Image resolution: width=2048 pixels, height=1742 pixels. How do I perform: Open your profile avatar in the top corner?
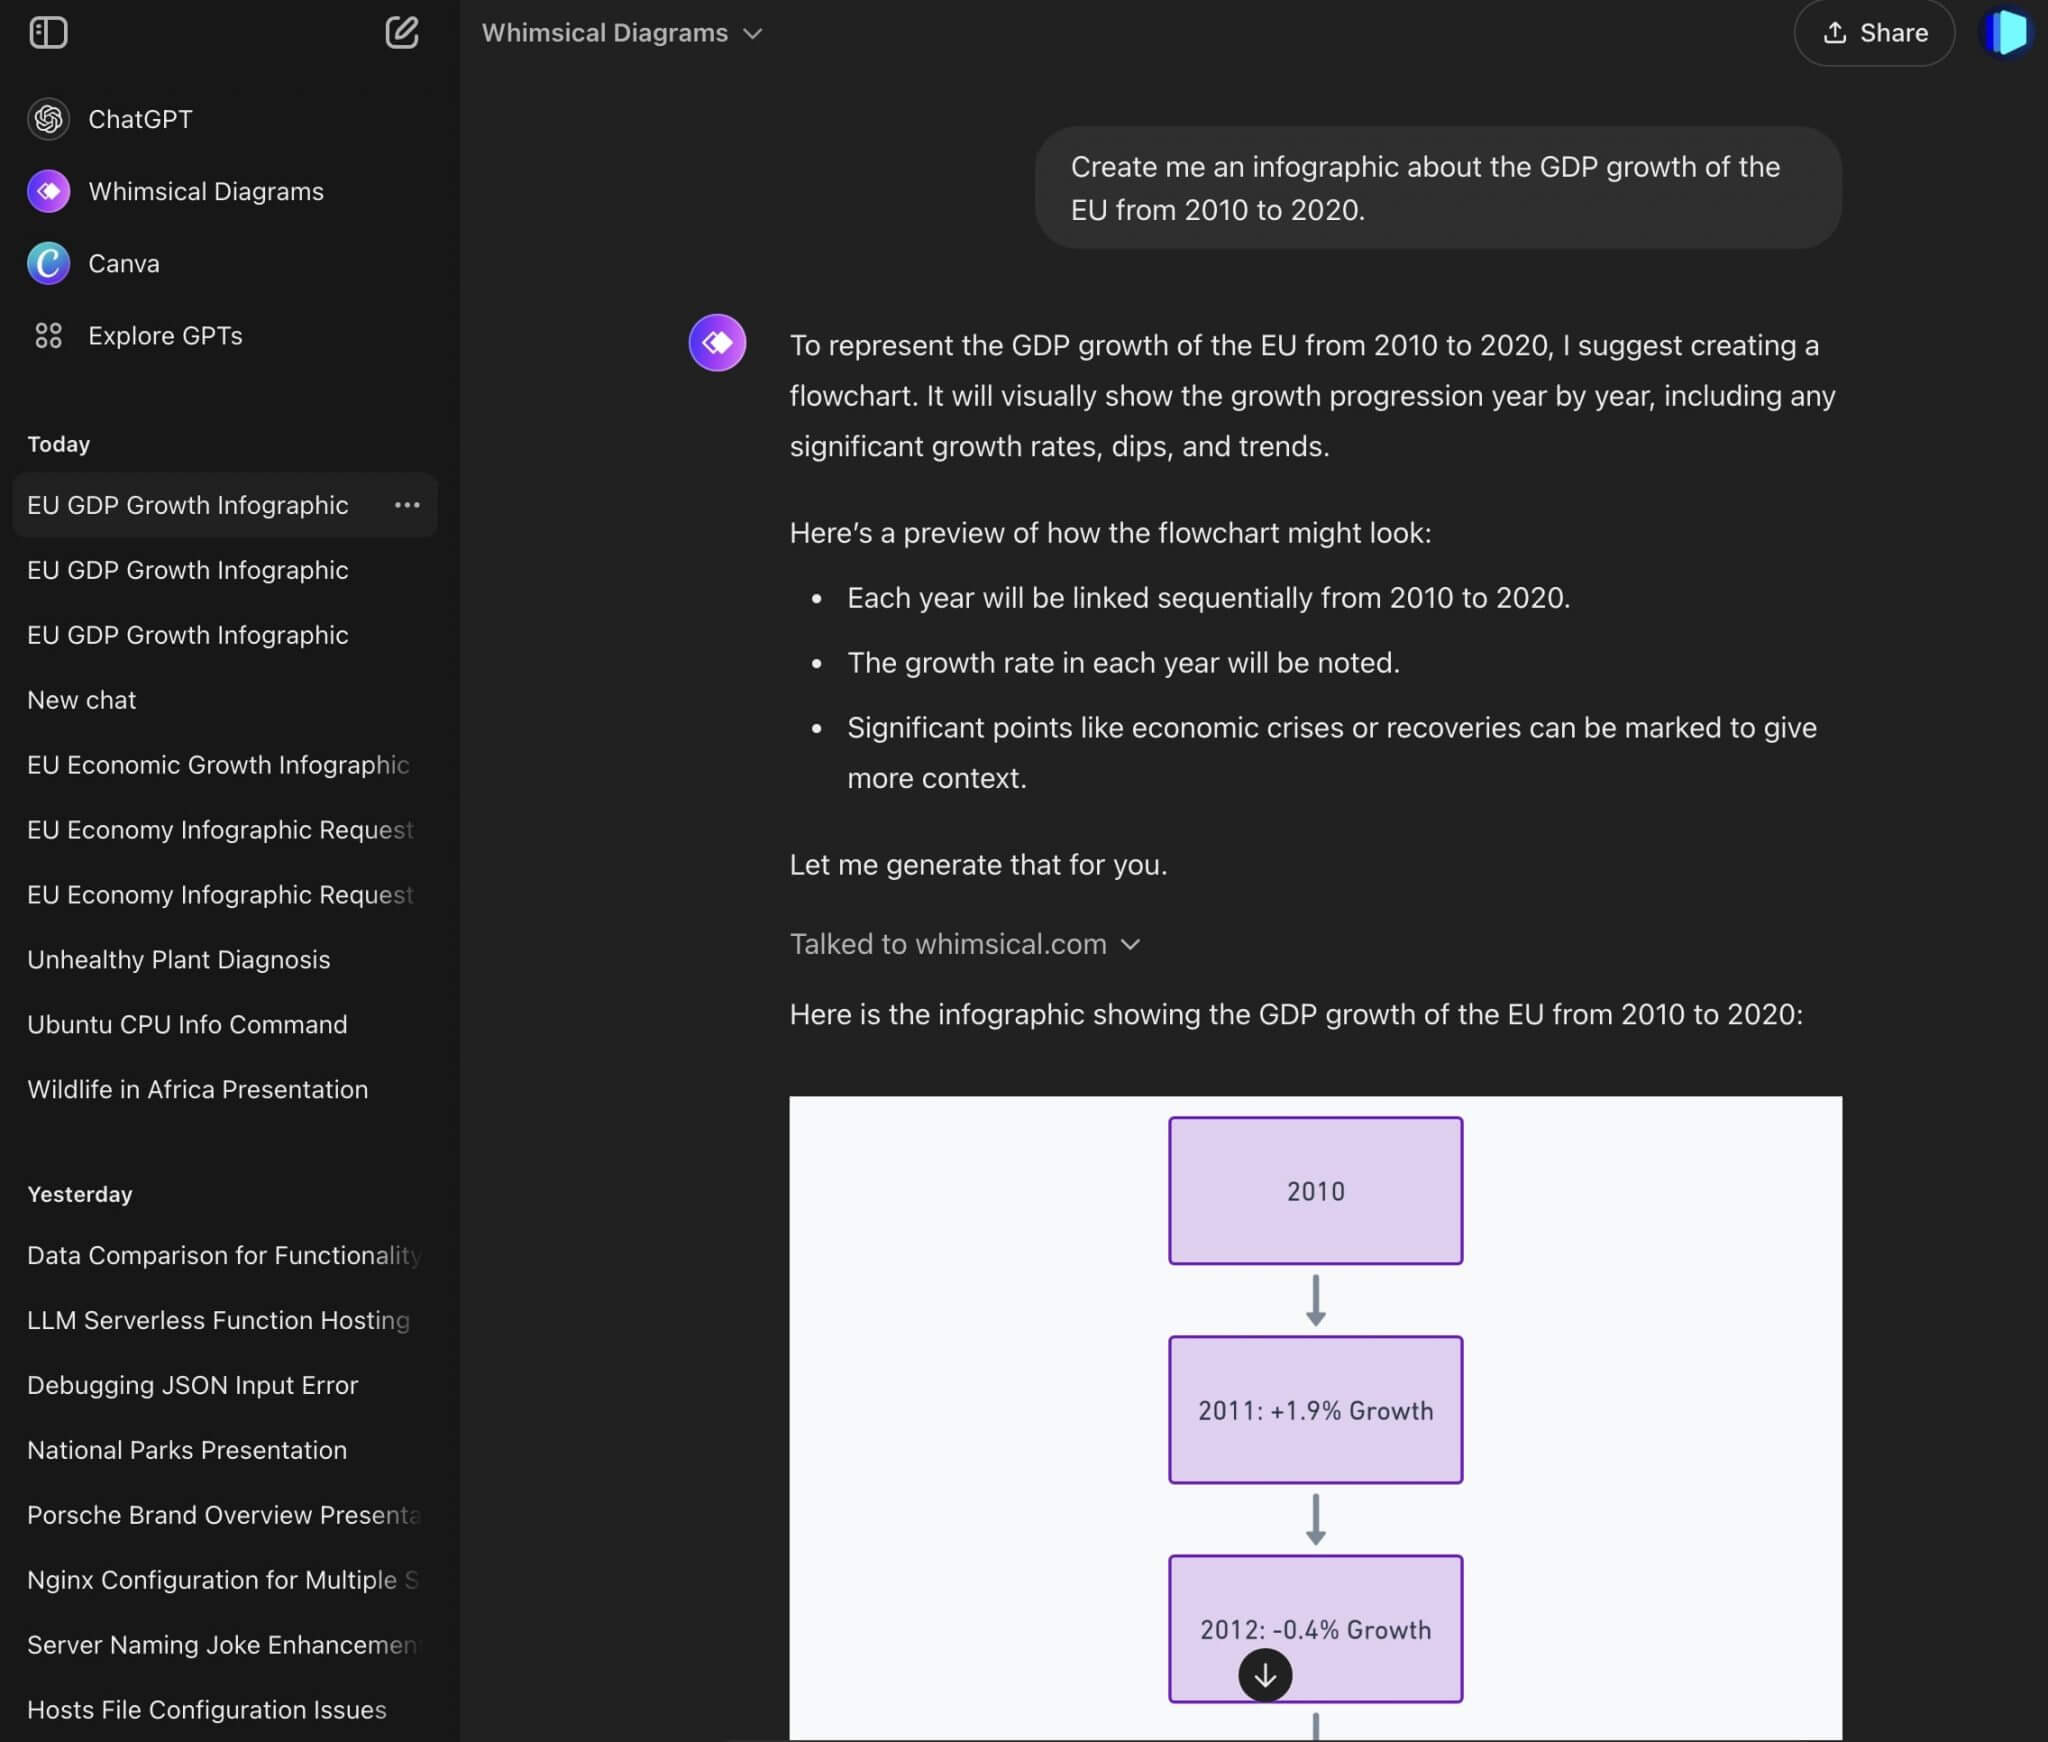(x=2007, y=32)
